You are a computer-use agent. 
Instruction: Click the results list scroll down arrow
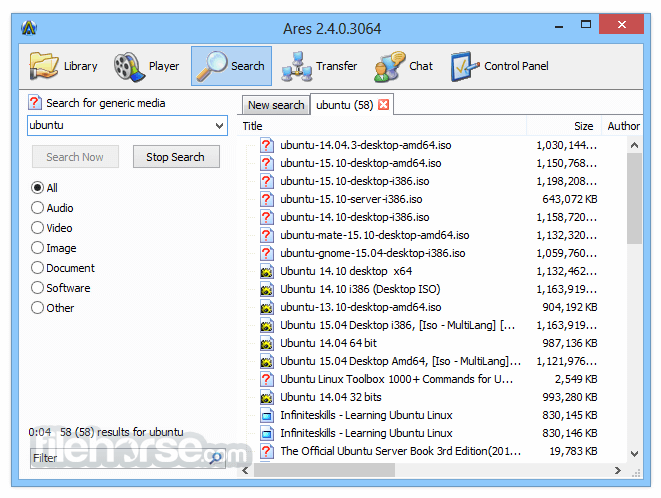(634, 454)
